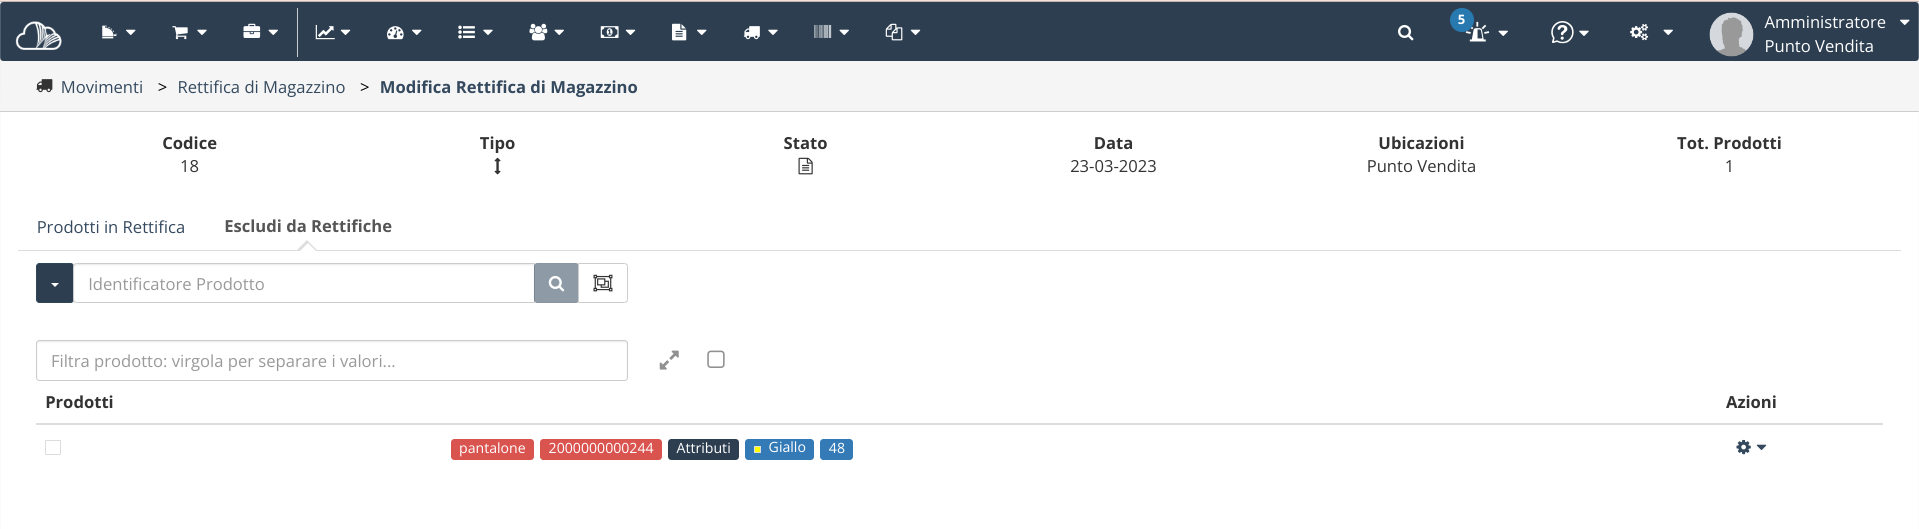Open the document file menu
The height and width of the screenshot is (529, 1919).
pos(688,32)
